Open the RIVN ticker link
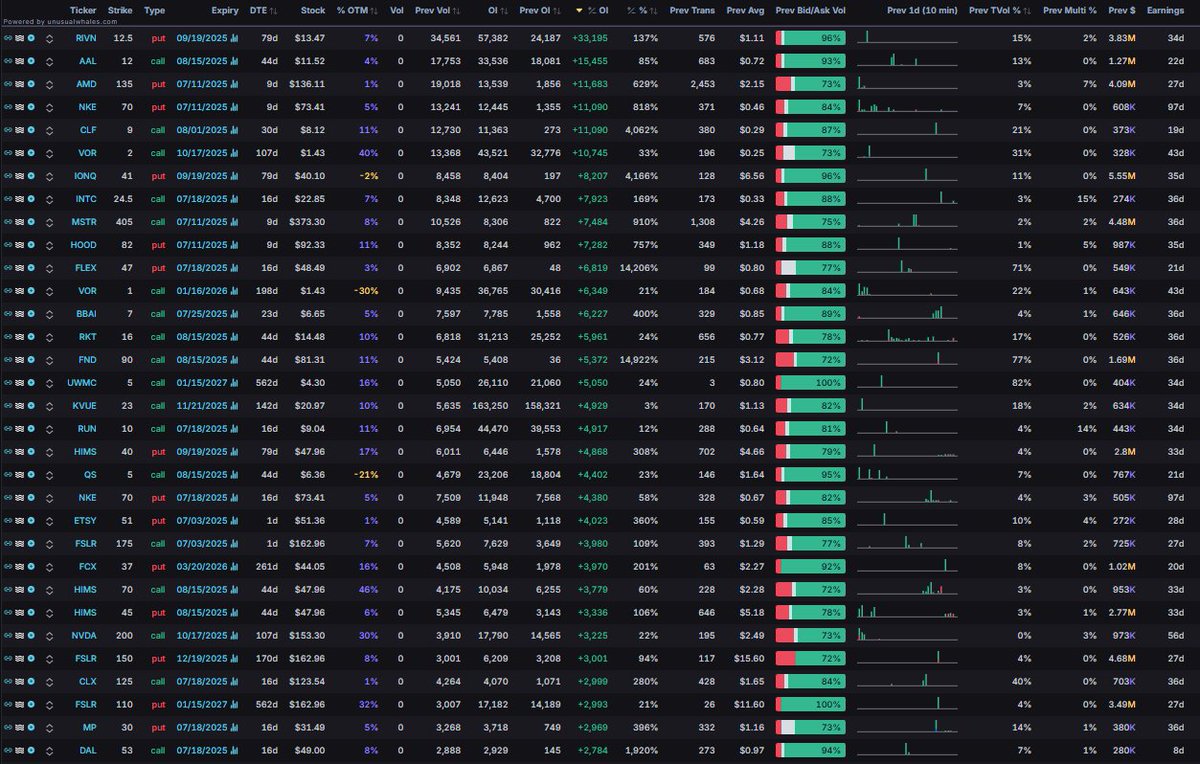The height and width of the screenshot is (764, 1200). [86, 37]
